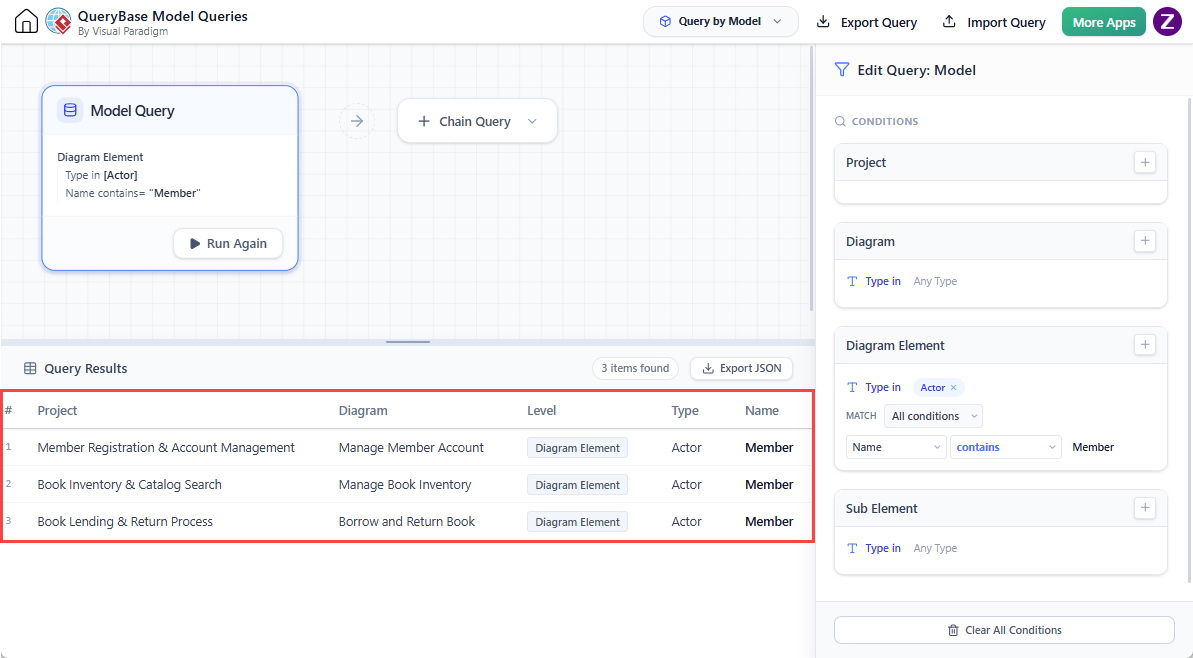Remove the Actor type tag
This screenshot has height=658, width=1193.
click(953, 388)
